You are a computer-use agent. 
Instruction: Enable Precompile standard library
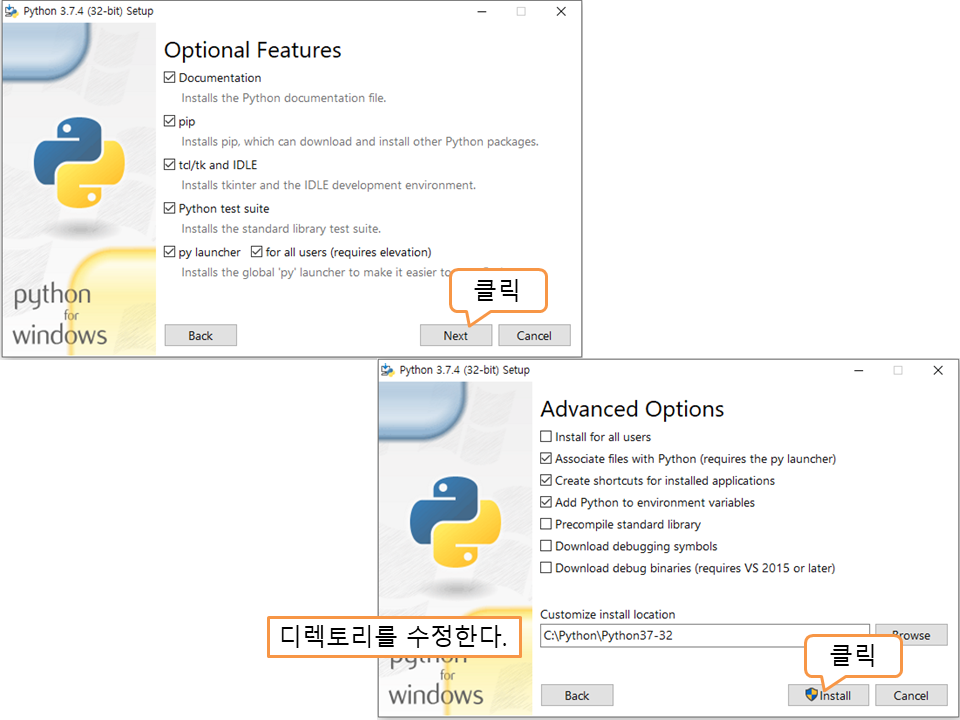[546, 525]
